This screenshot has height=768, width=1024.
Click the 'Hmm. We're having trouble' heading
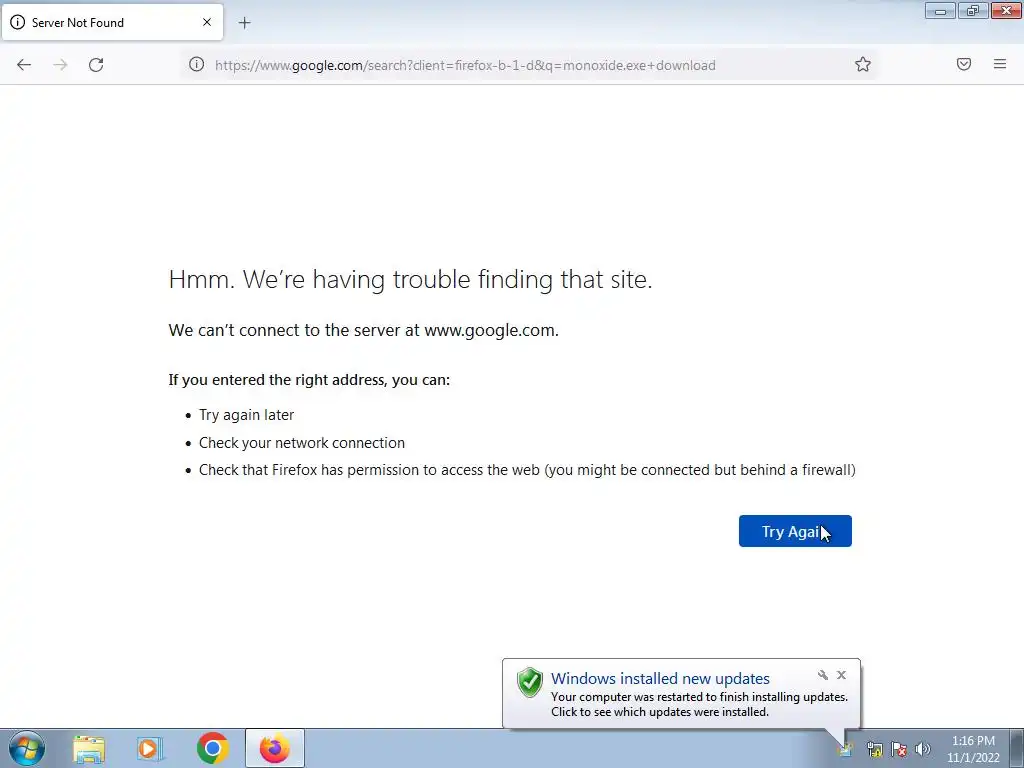coord(410,280)
